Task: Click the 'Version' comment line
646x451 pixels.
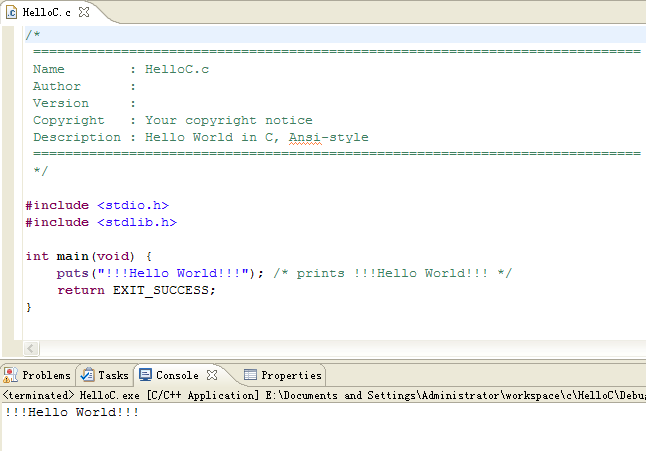Action: pyautogui.click(x=84, y=103)
